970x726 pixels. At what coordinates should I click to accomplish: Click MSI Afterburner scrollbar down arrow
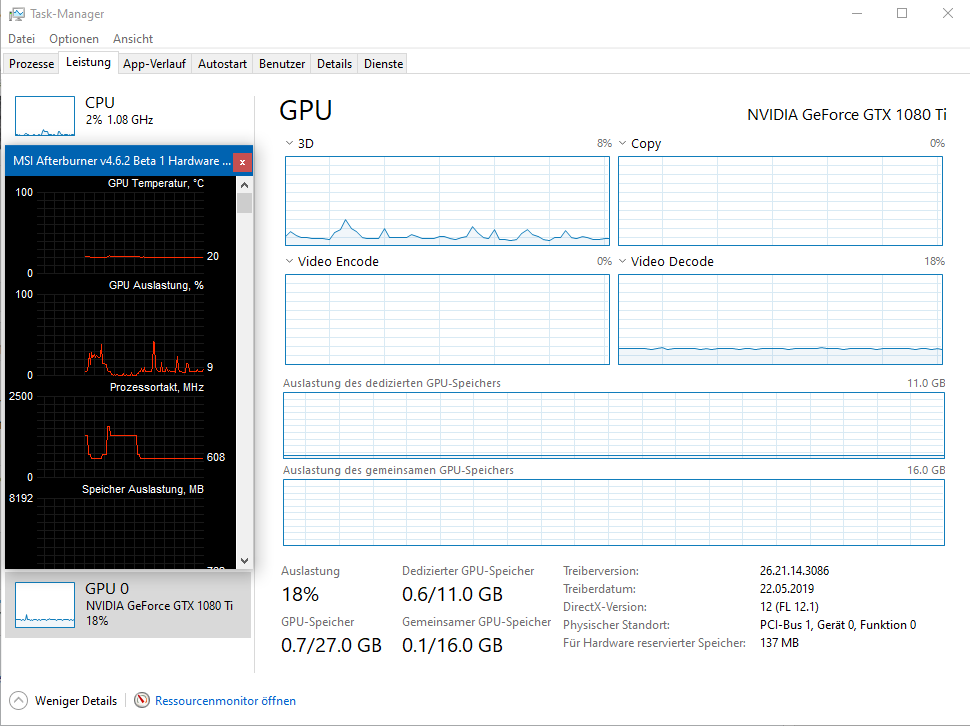[x=244, y=560]
